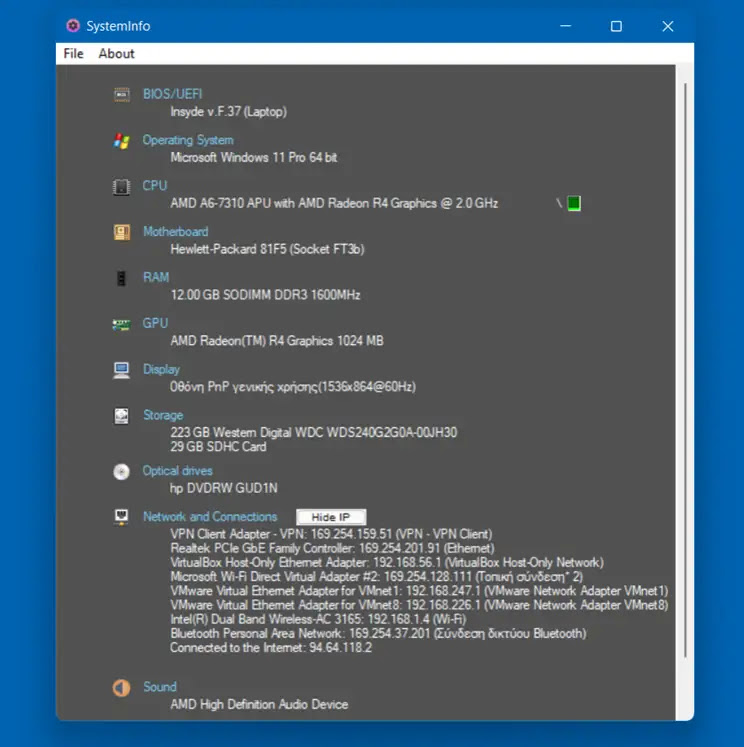The height and width of the screenshot is (747, 744).
Task: Click the SystemInfo window title text
Action: (118, 26)
